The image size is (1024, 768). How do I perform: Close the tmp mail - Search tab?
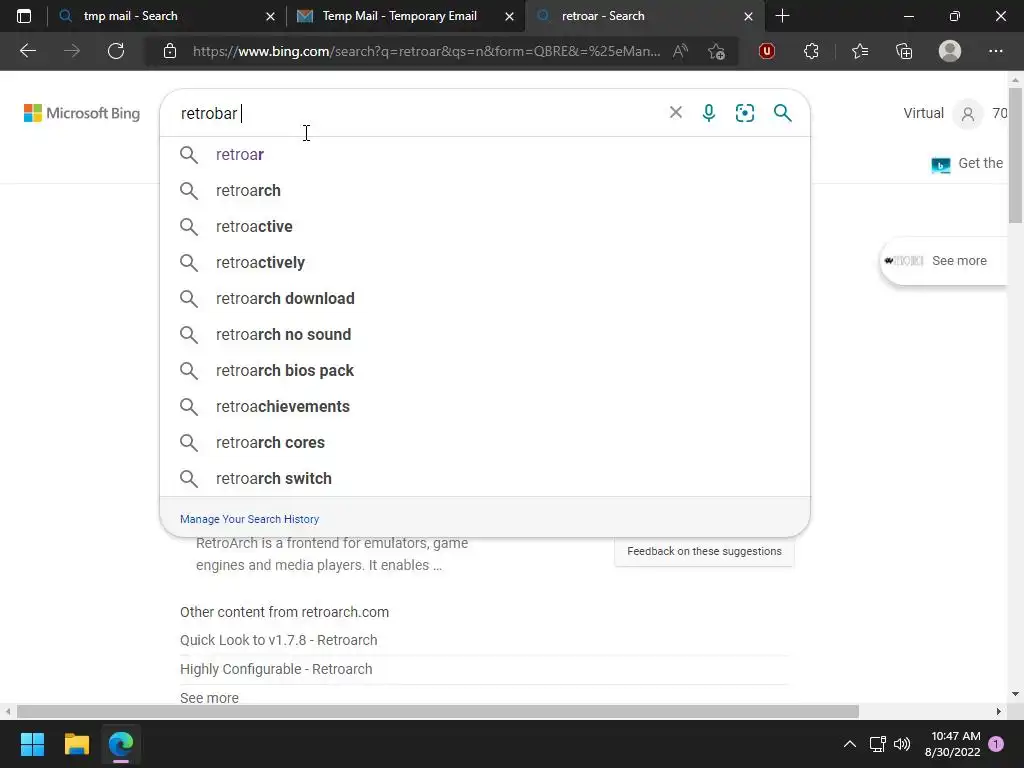[270, 16]
